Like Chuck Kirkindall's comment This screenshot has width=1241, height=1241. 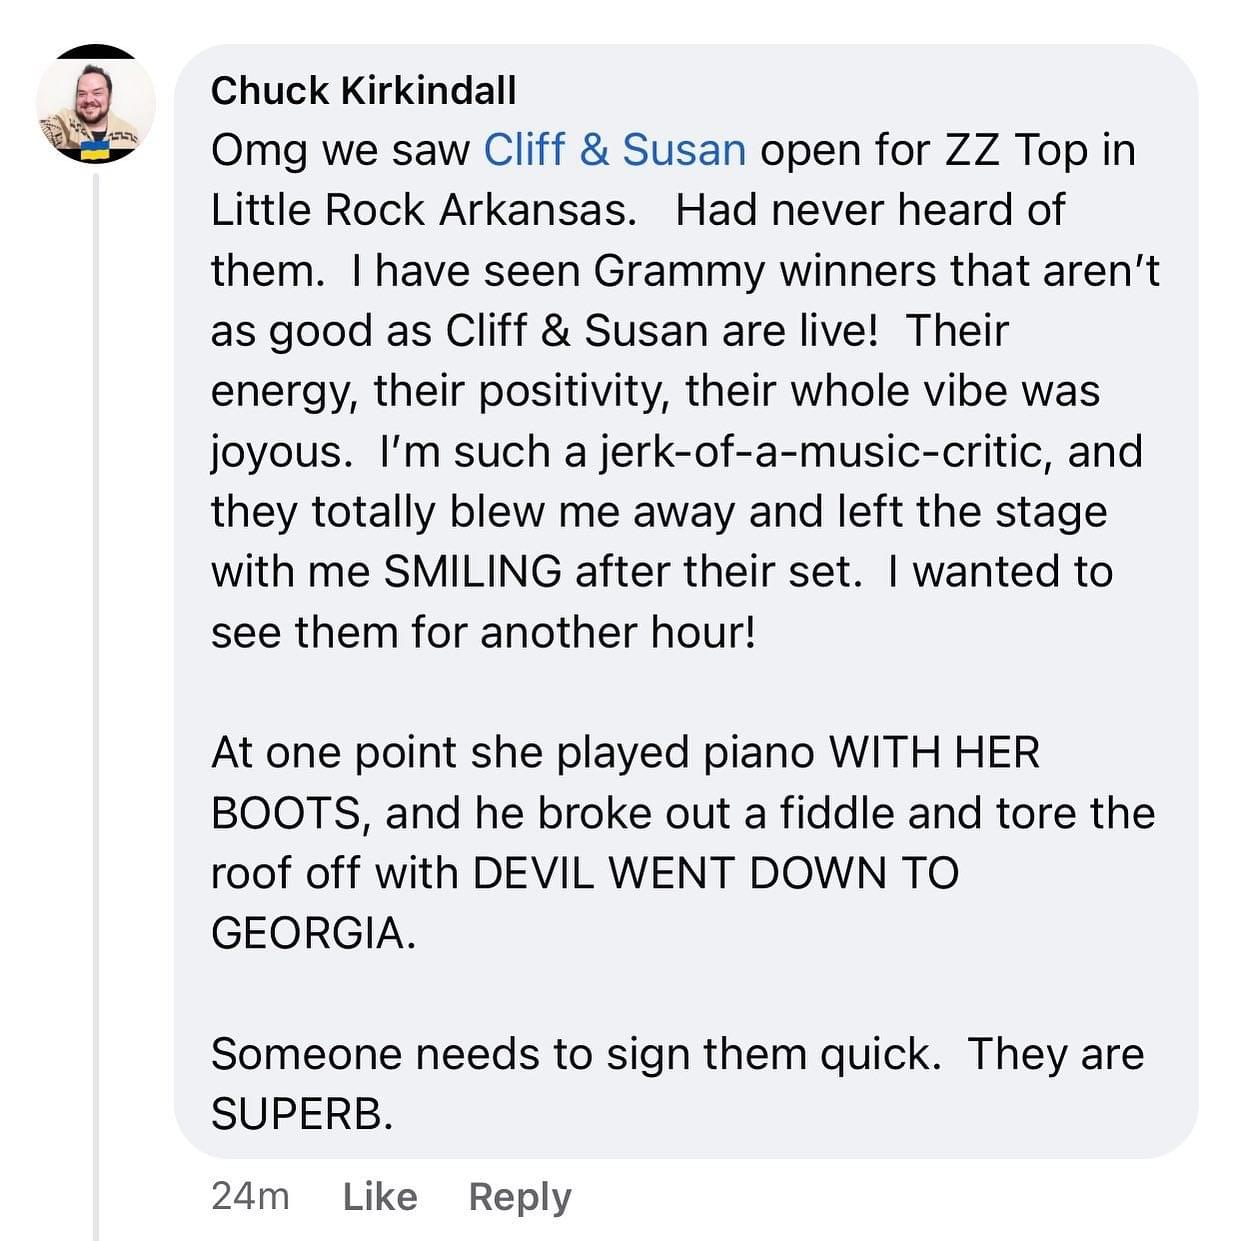380,1196
